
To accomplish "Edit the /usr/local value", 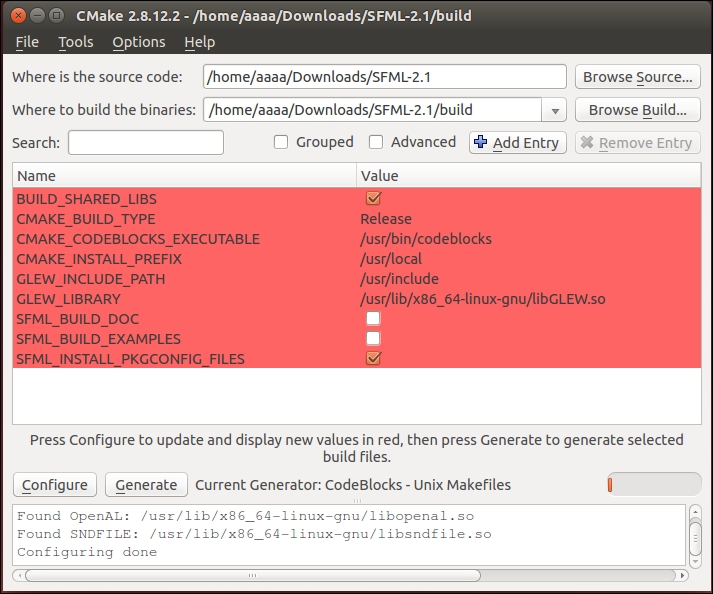I will (x=391, y=259).
